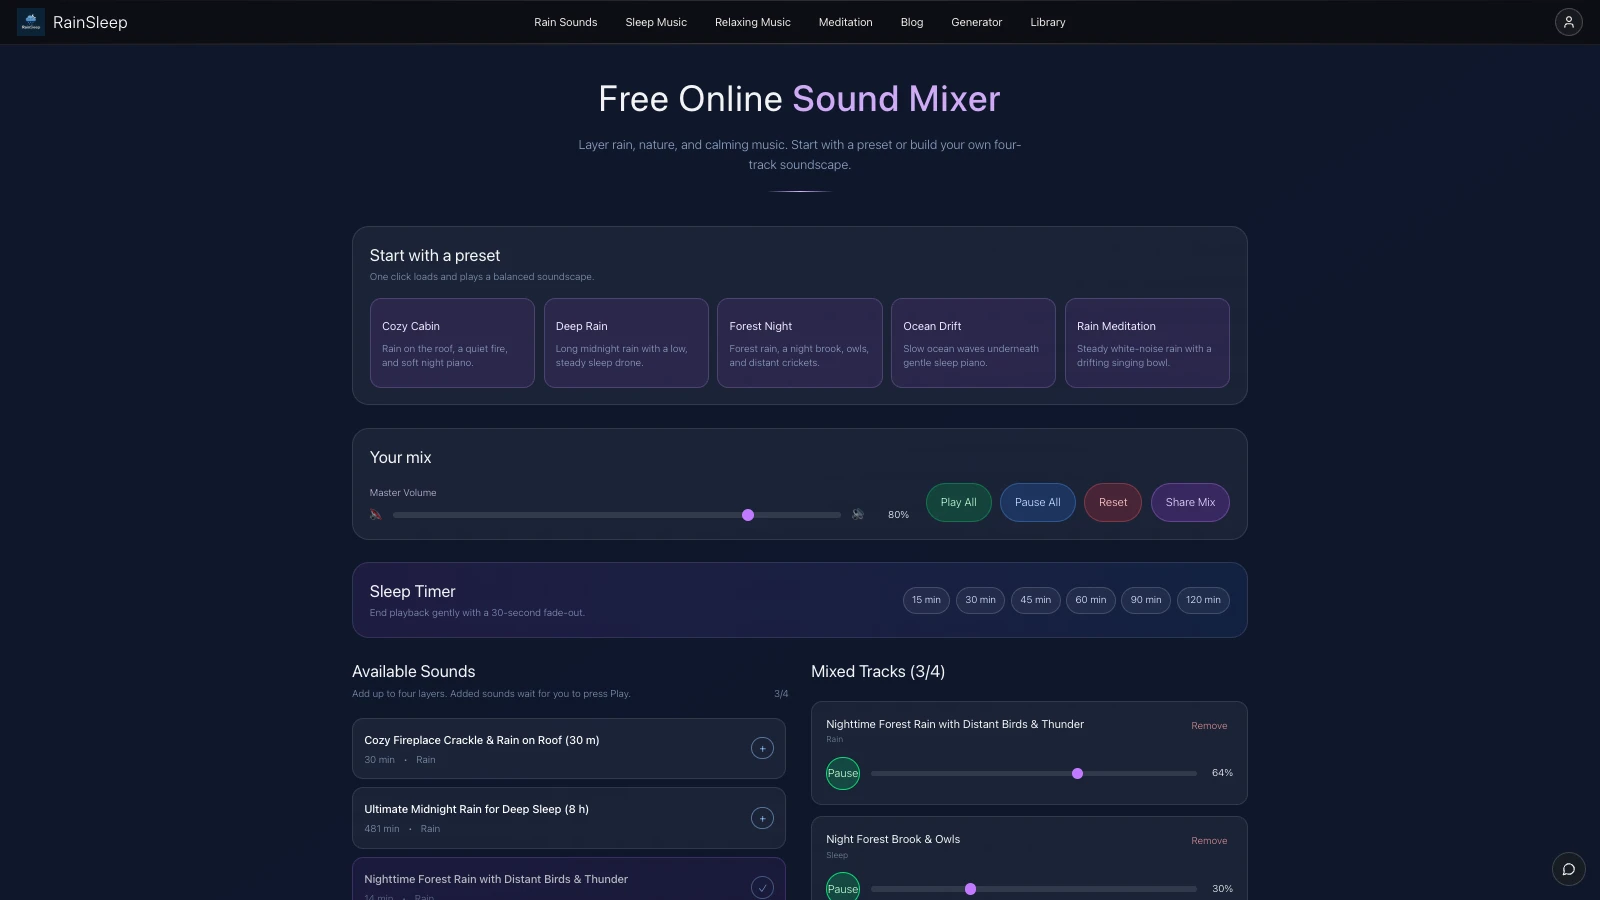Screen dimensions: 1600x900
Task: Click the Free Online Sound Mixer title
Action: [799, 99]
